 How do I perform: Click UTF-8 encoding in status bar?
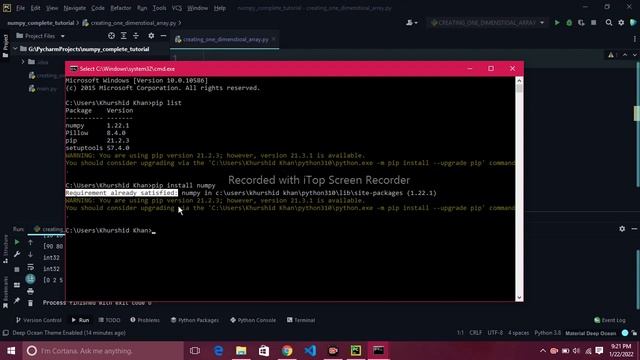495,333
